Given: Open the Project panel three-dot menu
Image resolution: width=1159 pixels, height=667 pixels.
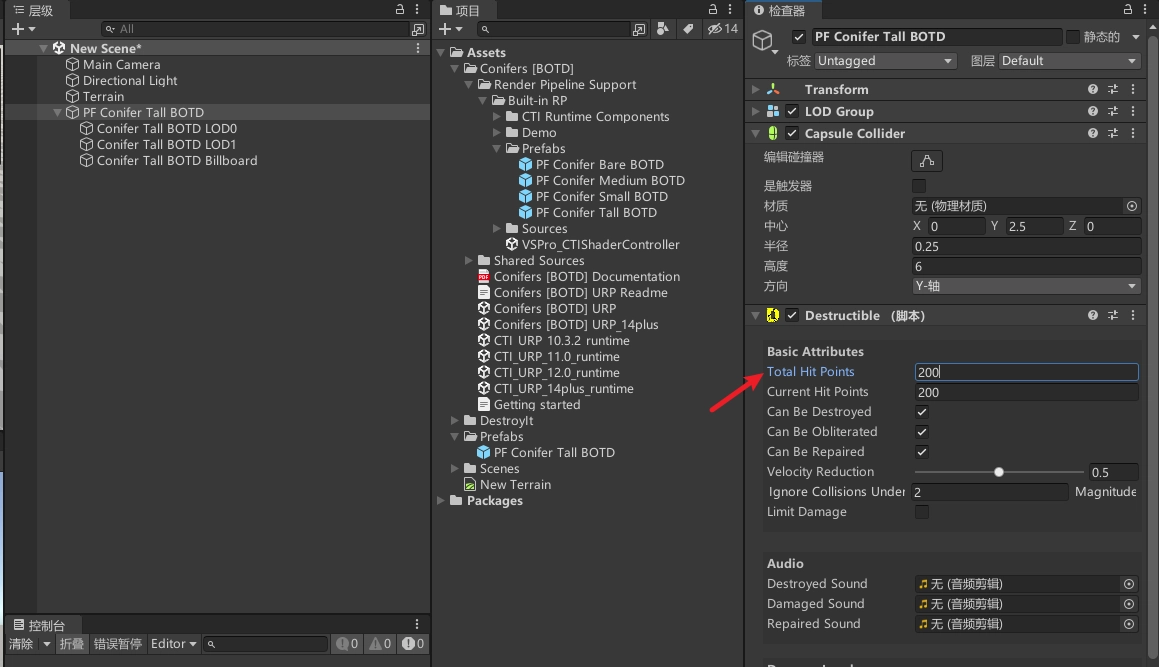Looking at the screenshot, I should click(x=730, y=10).
